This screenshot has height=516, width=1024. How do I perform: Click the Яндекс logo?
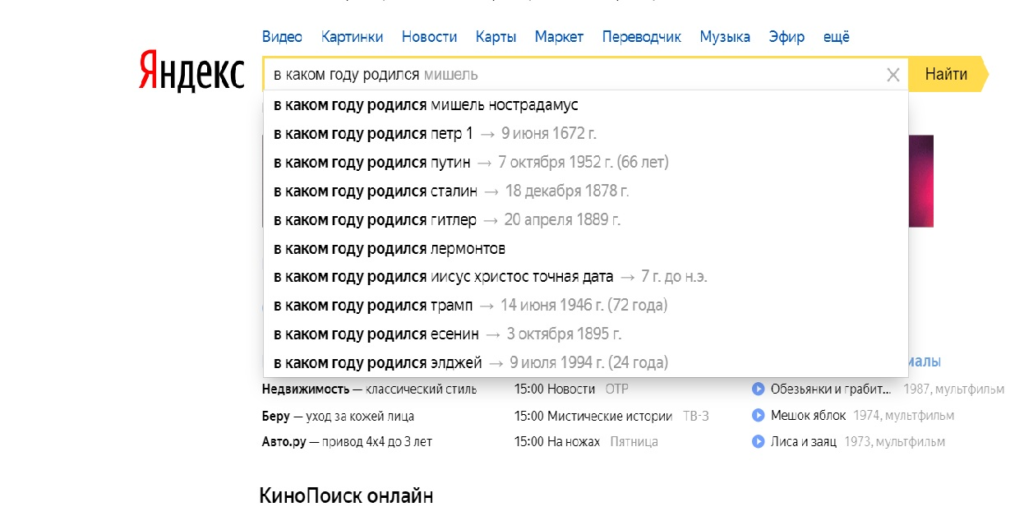click(x=191, y=71)
